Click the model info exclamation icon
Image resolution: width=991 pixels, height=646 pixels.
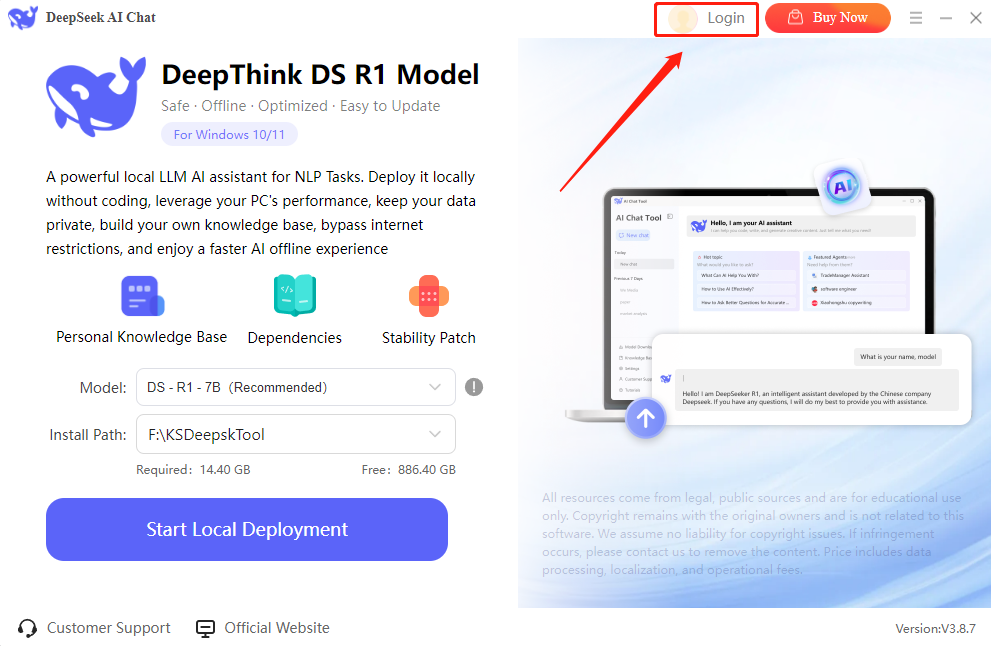click(474, 387)
